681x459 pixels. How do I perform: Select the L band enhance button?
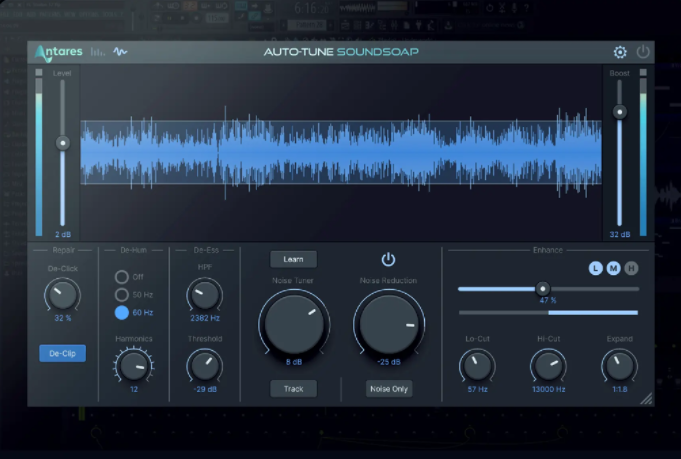point(596,268)
